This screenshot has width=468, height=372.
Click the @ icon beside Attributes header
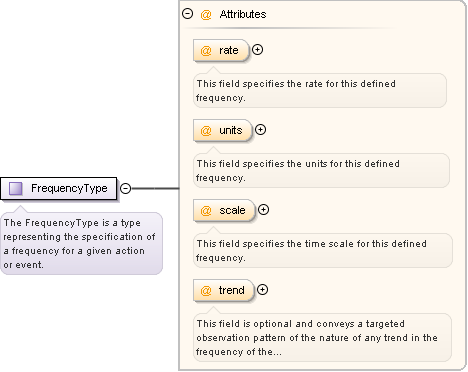click(206, 15)
